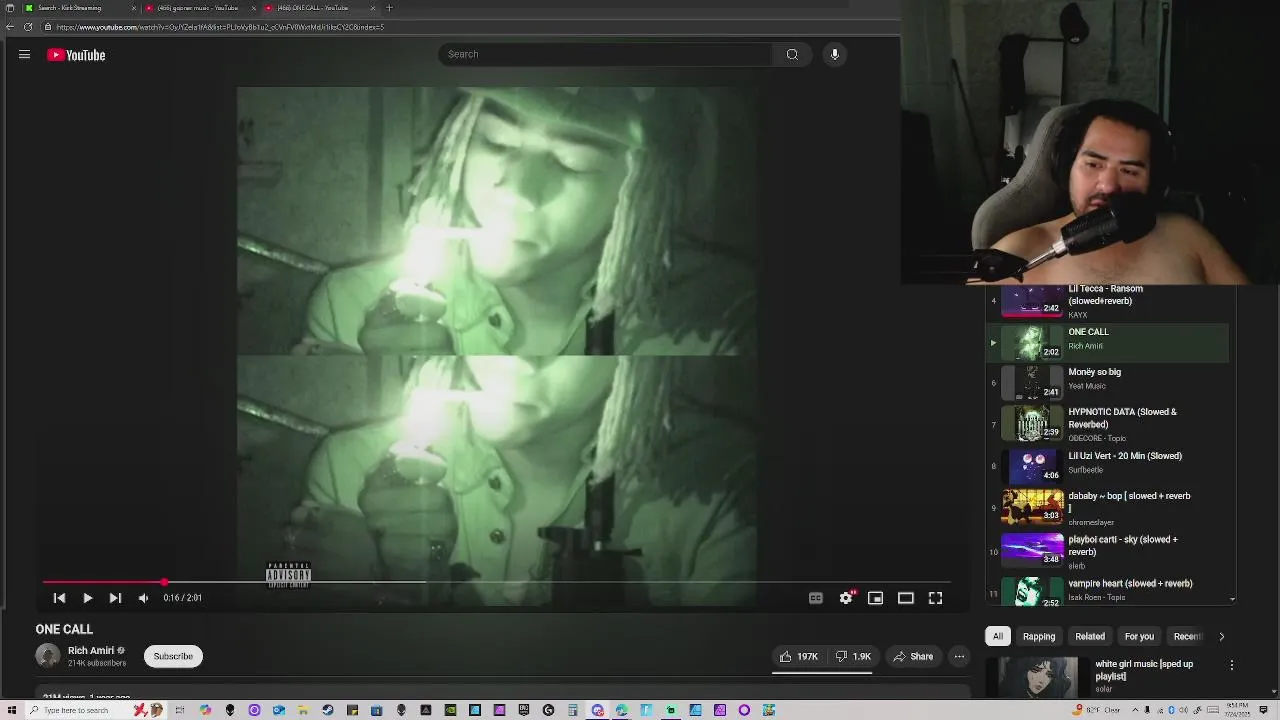Reload the current page
The image size is (1280, 720).
[27, 27]
